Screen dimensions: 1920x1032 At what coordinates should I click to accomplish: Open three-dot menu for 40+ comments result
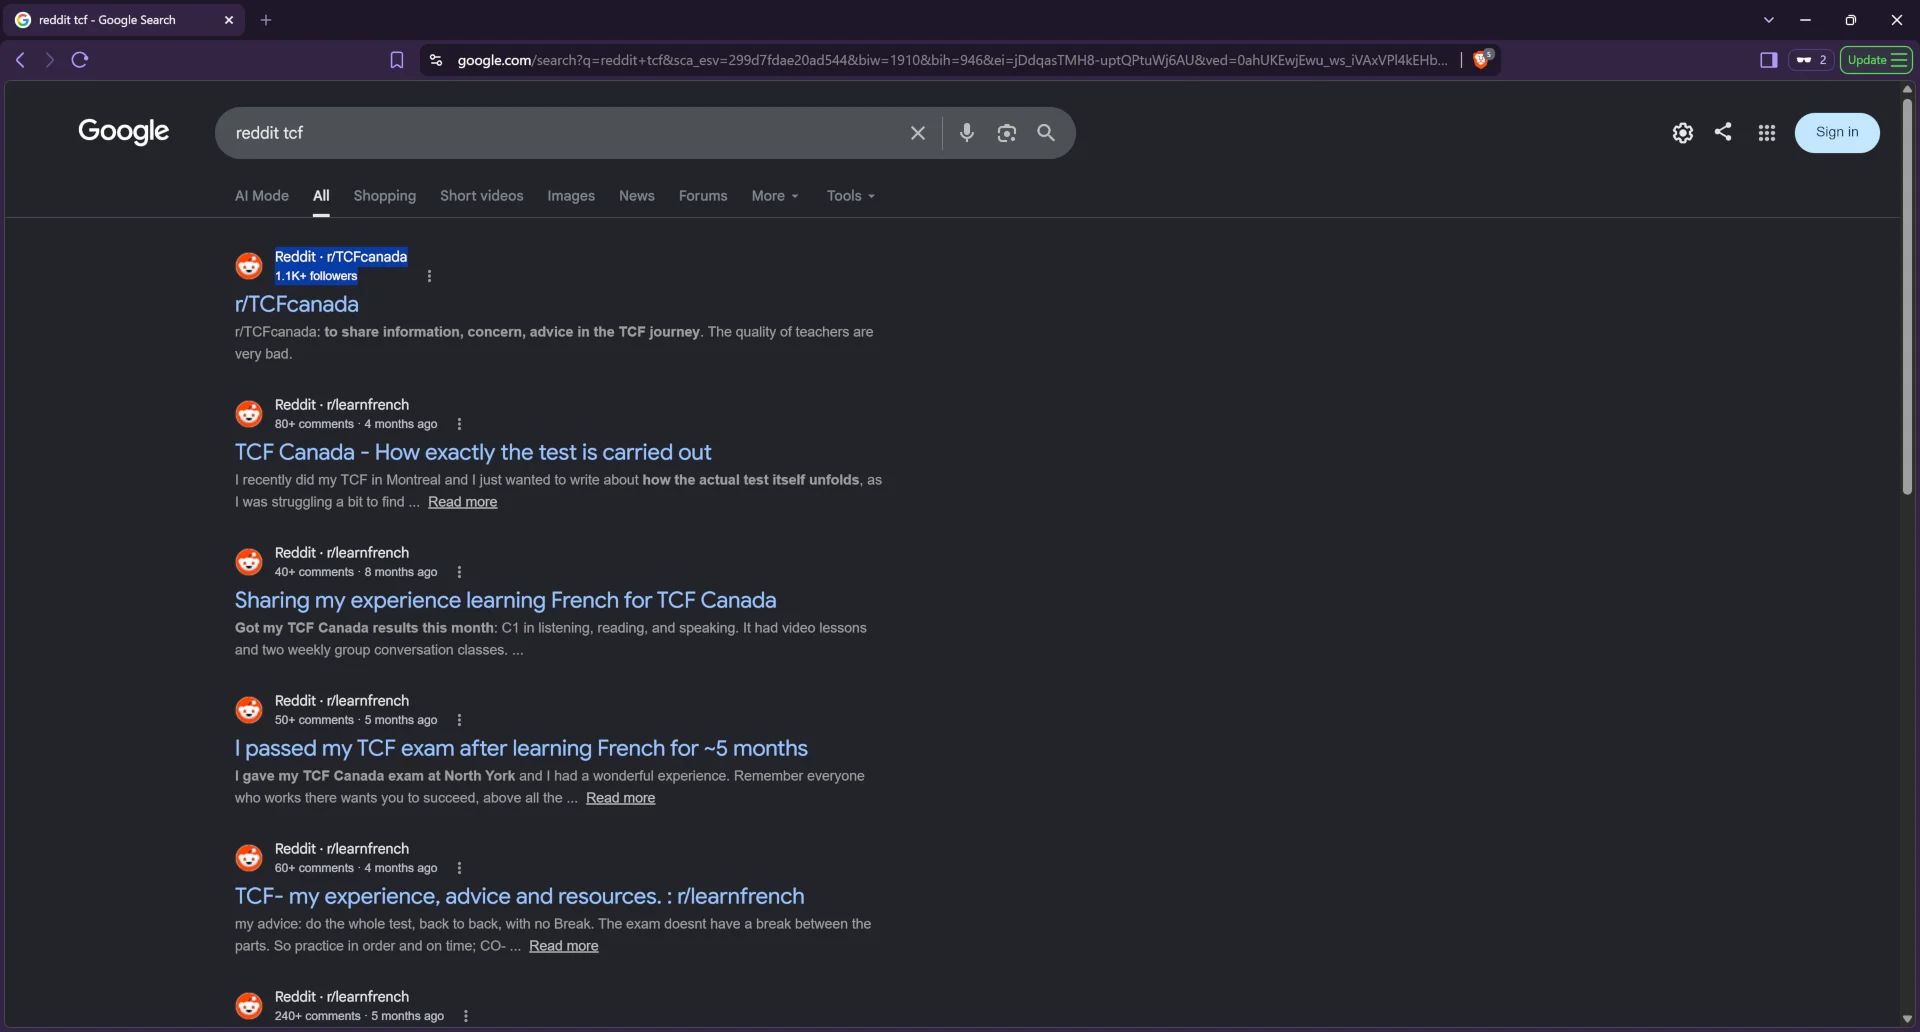459,572
